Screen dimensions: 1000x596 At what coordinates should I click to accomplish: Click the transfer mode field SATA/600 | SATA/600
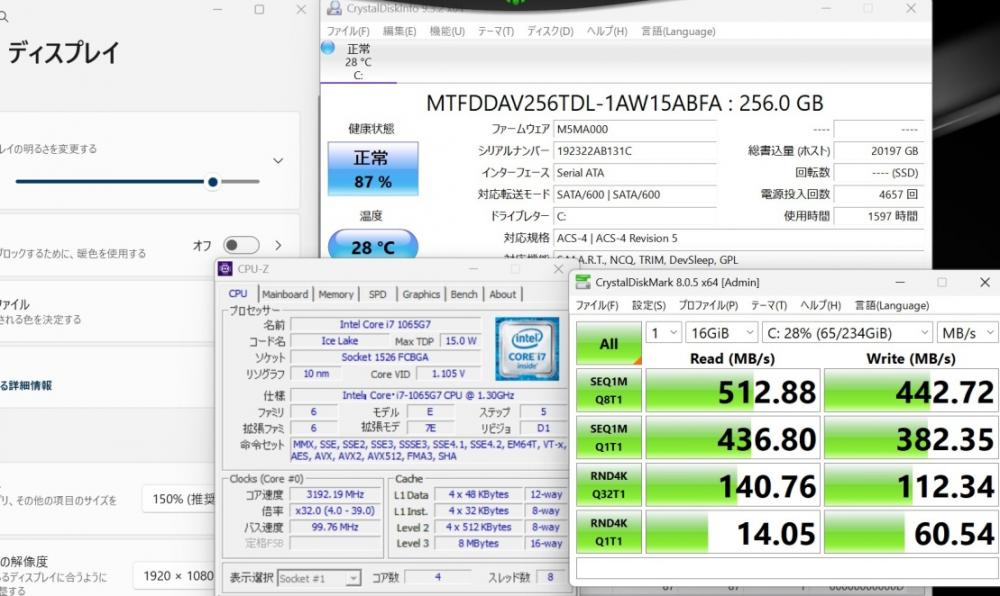635,194
